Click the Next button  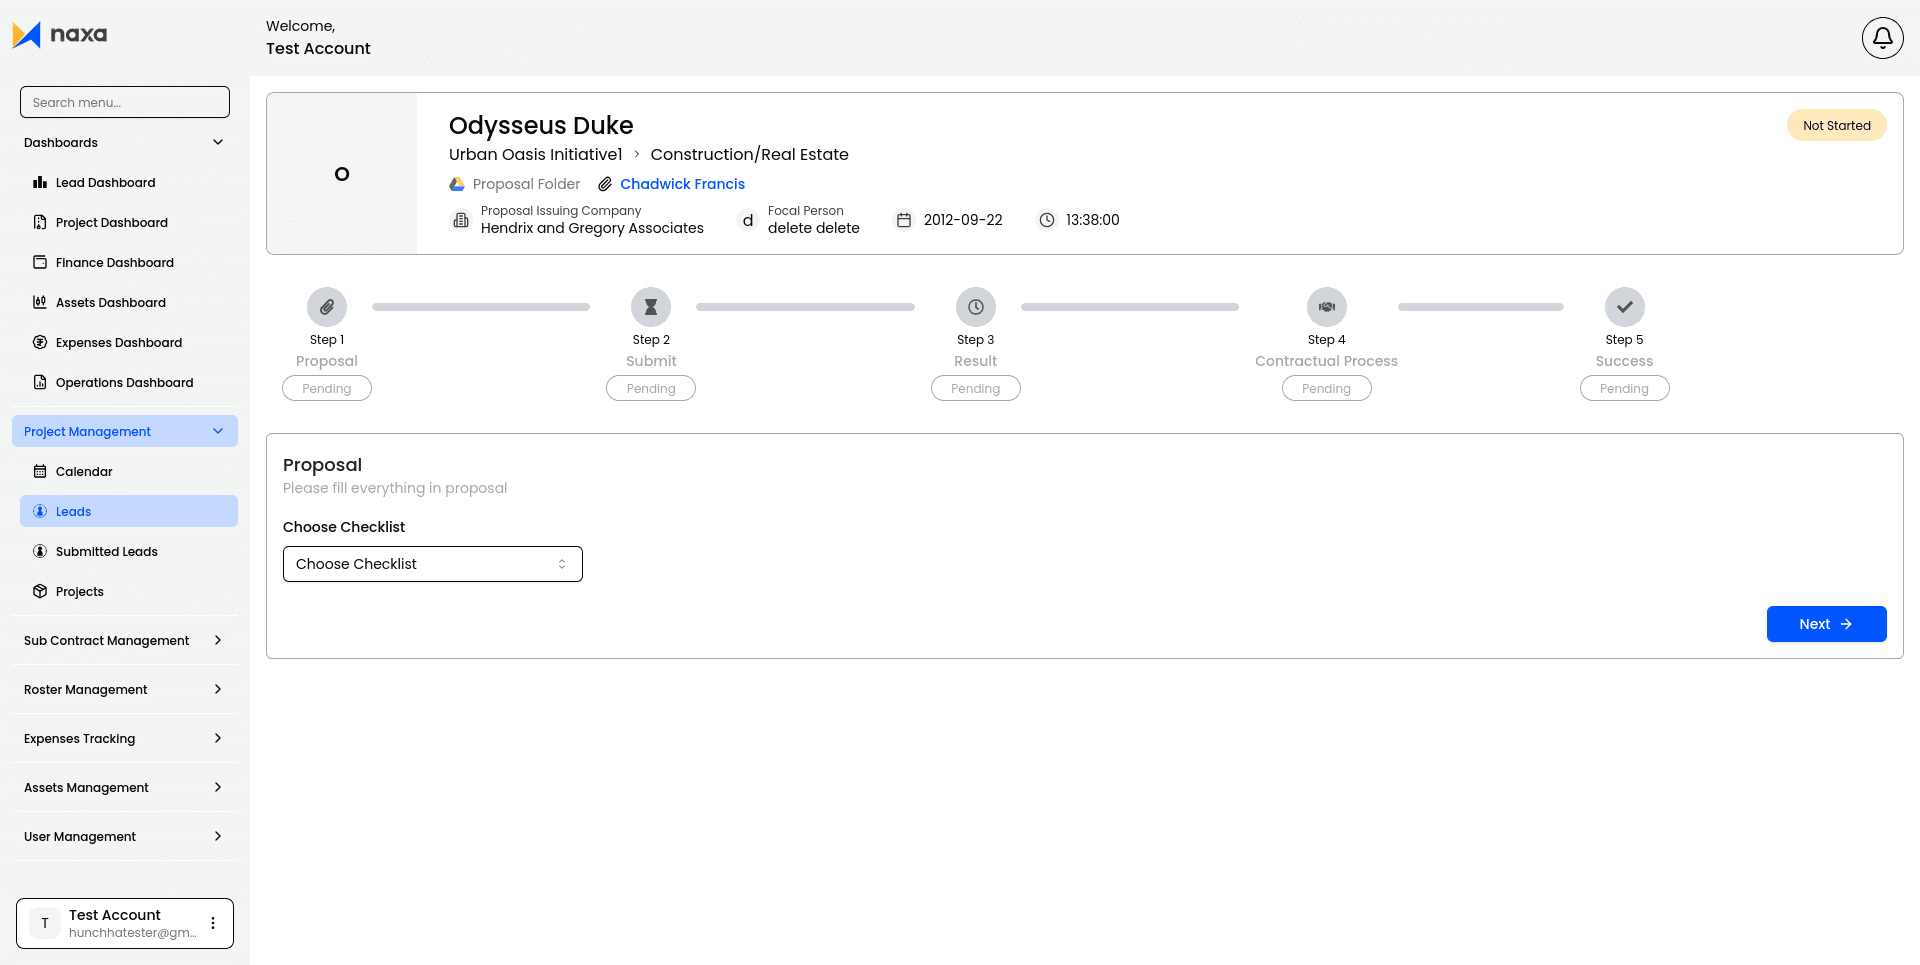(1826, 623)
